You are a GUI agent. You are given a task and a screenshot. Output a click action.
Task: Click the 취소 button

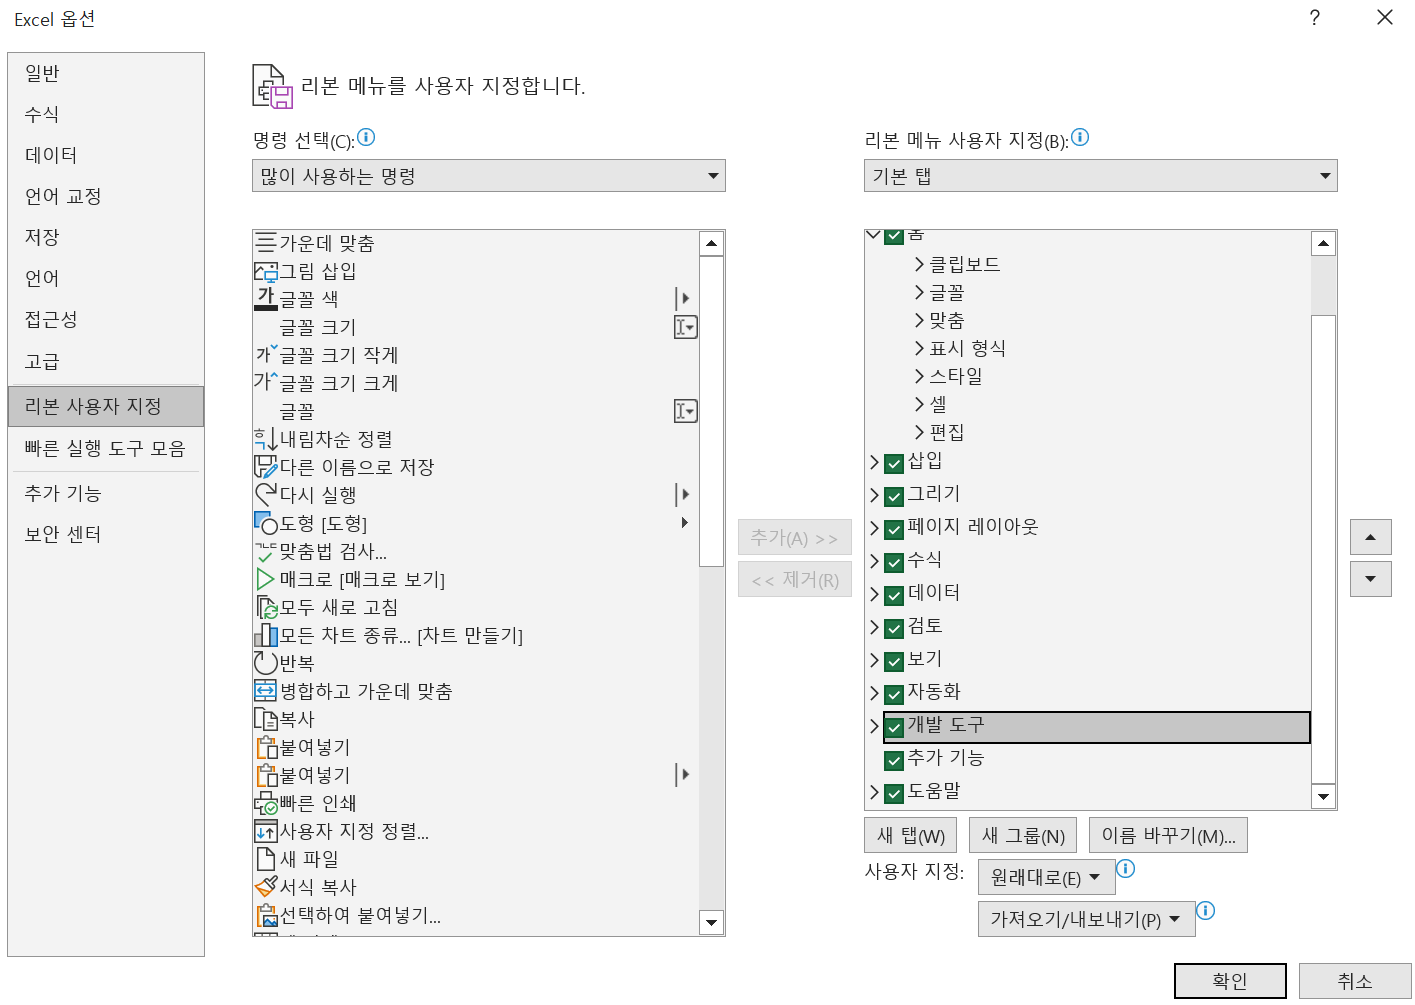[x=1355, y=981]
